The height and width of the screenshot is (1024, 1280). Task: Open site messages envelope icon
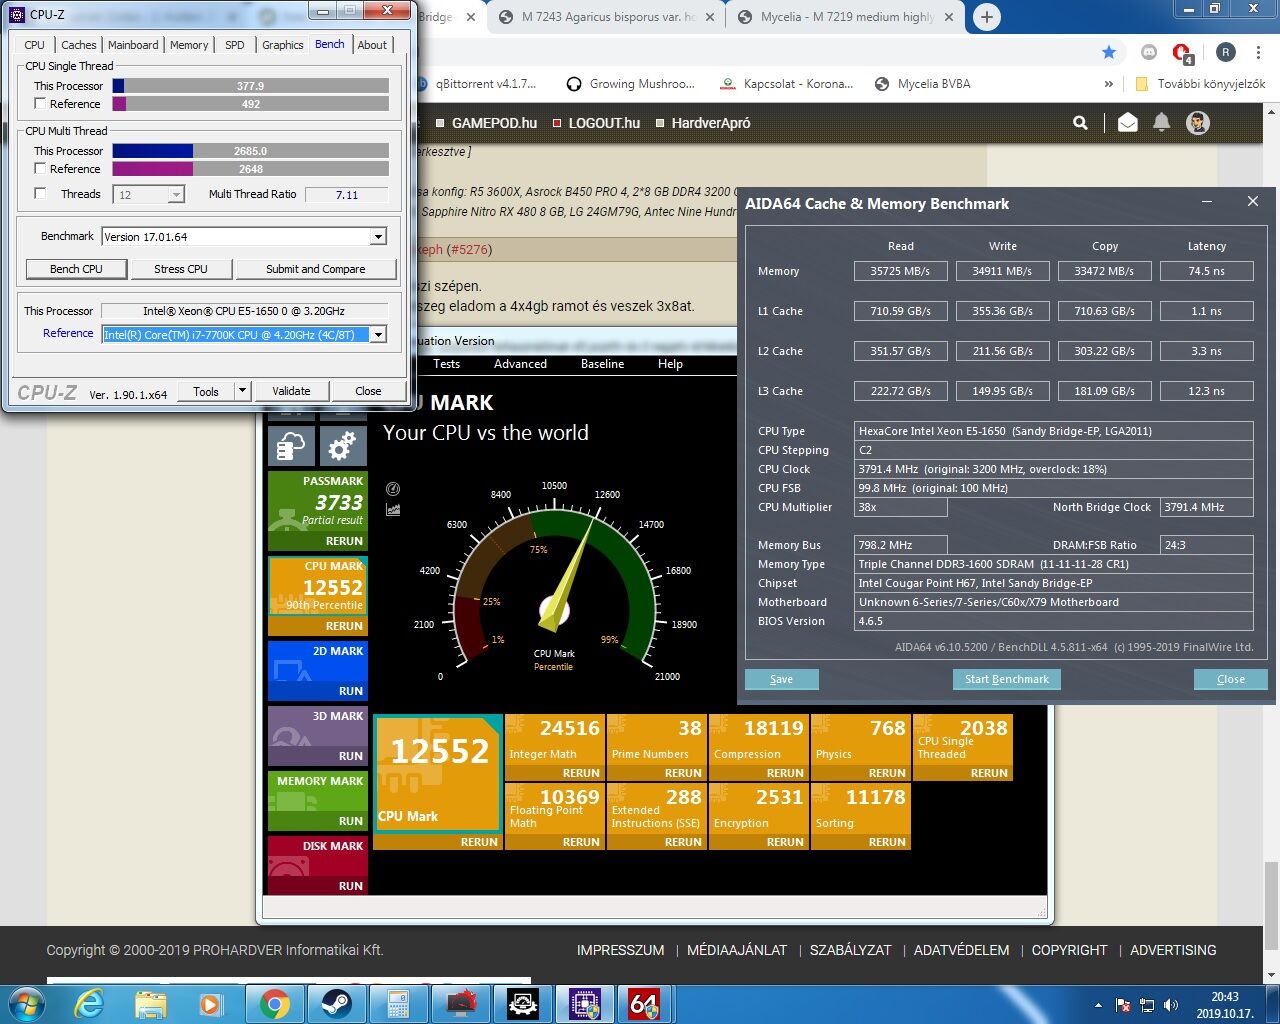[1127, 122]
